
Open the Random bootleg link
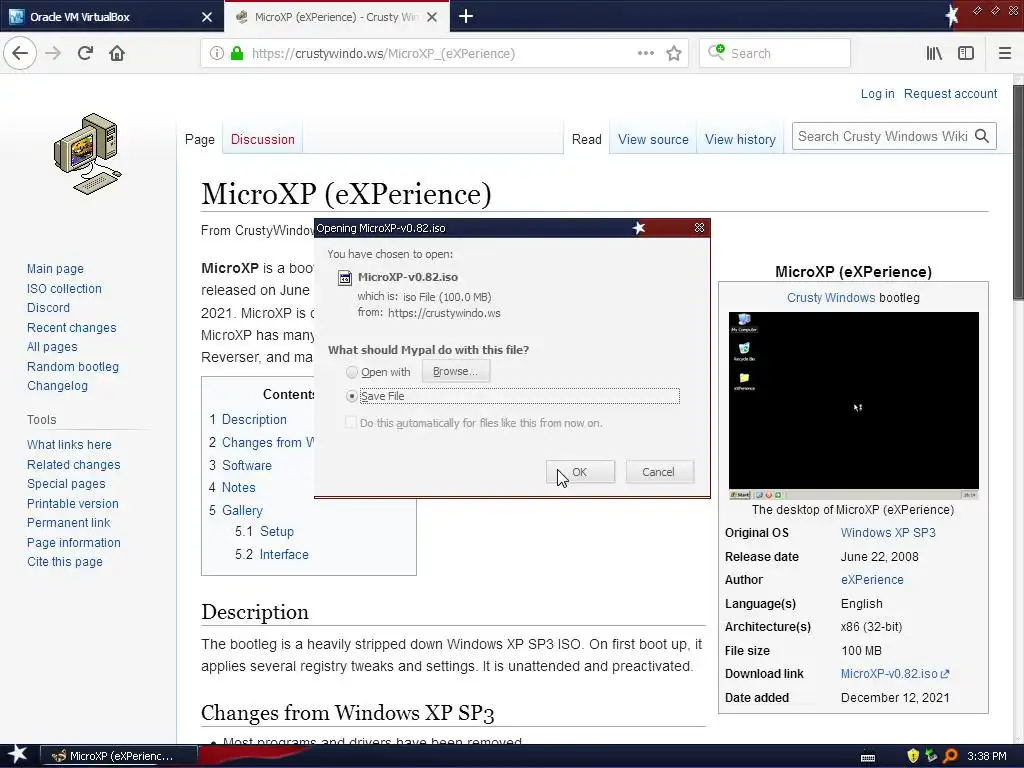point(72,366)
